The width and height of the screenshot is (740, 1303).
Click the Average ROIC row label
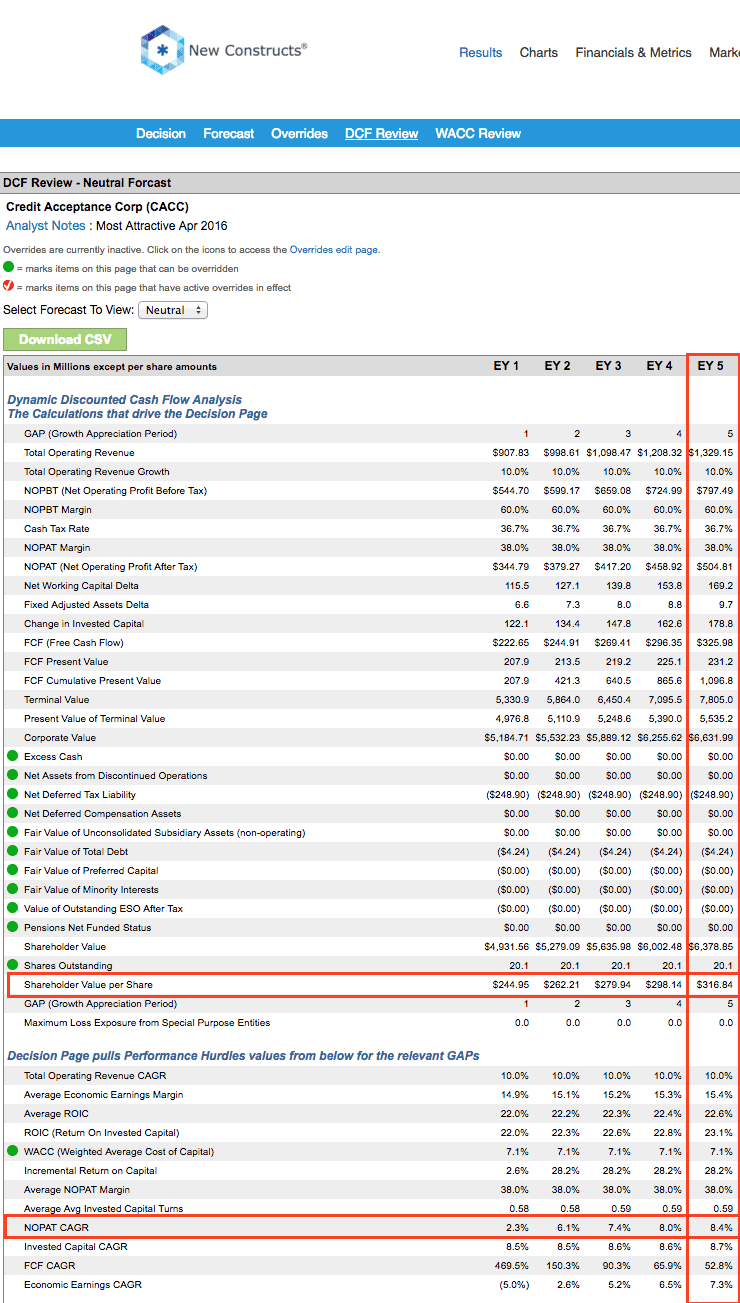[56, 1113]
